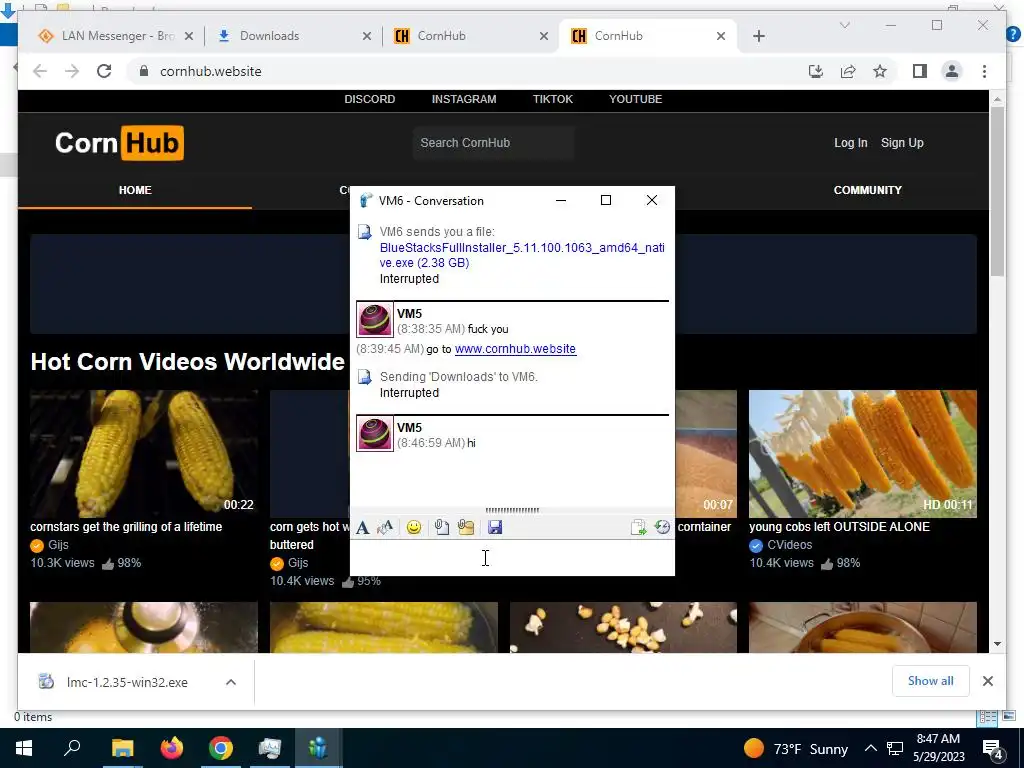
Task: Launch Firefox from the taskbar
Action: [172, 748]
